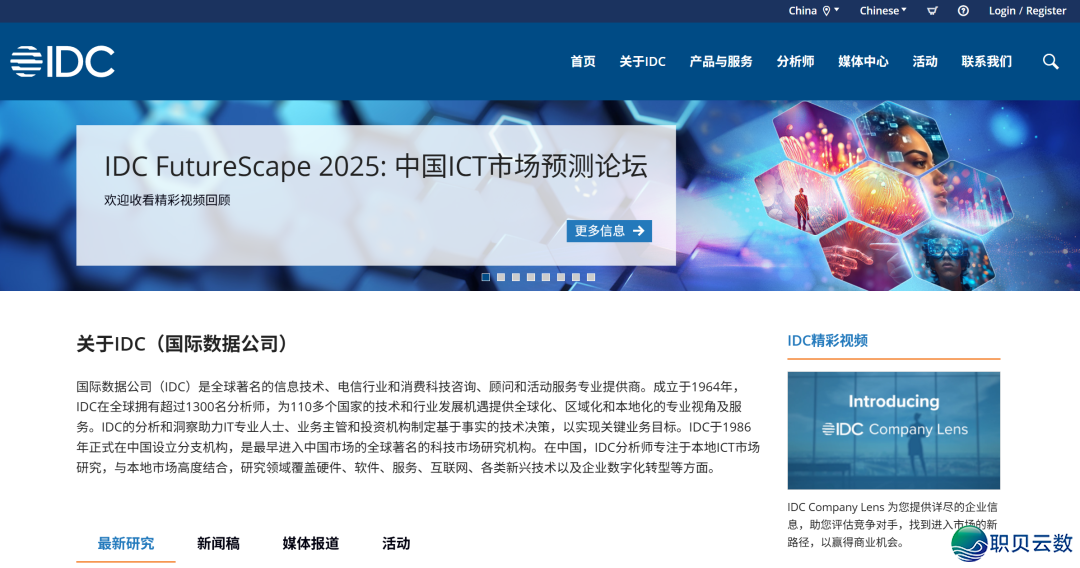
Task: Select the second carousel slide indicator
Action: [x=501, y=277]
